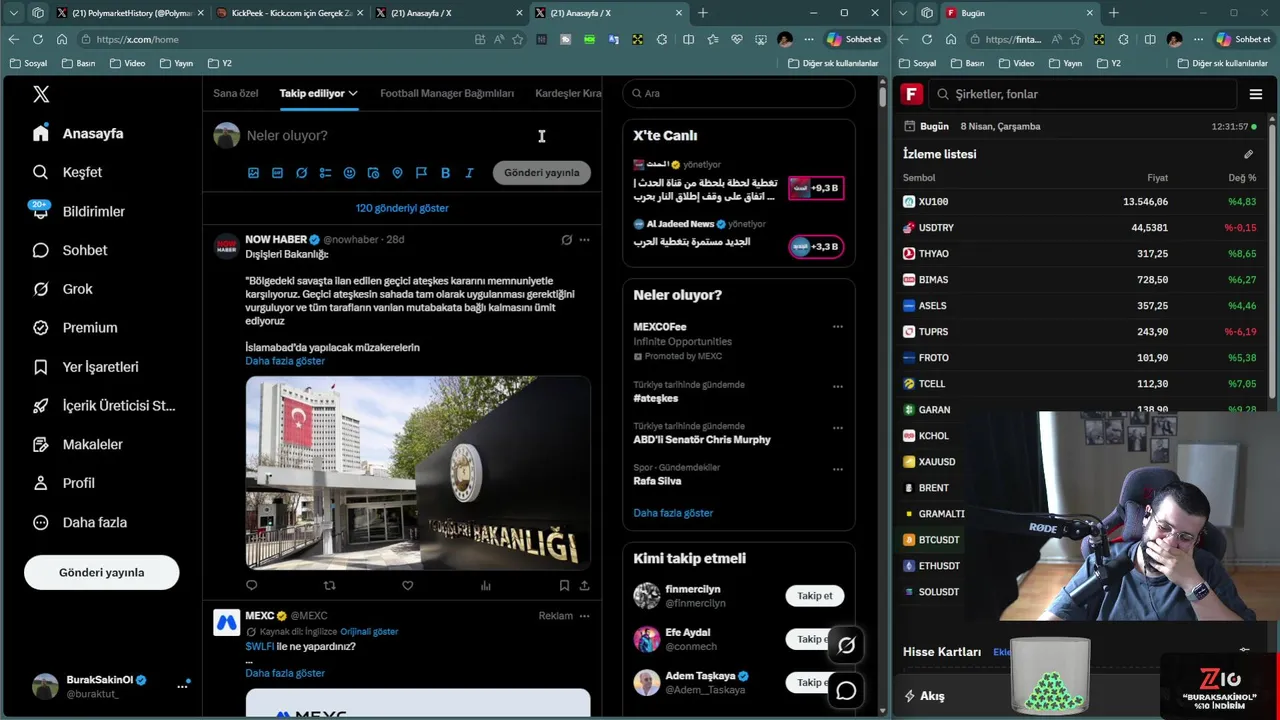Click the X search box Ara
The width and height of the screenshot is (1280, 720).
(739, 93)
